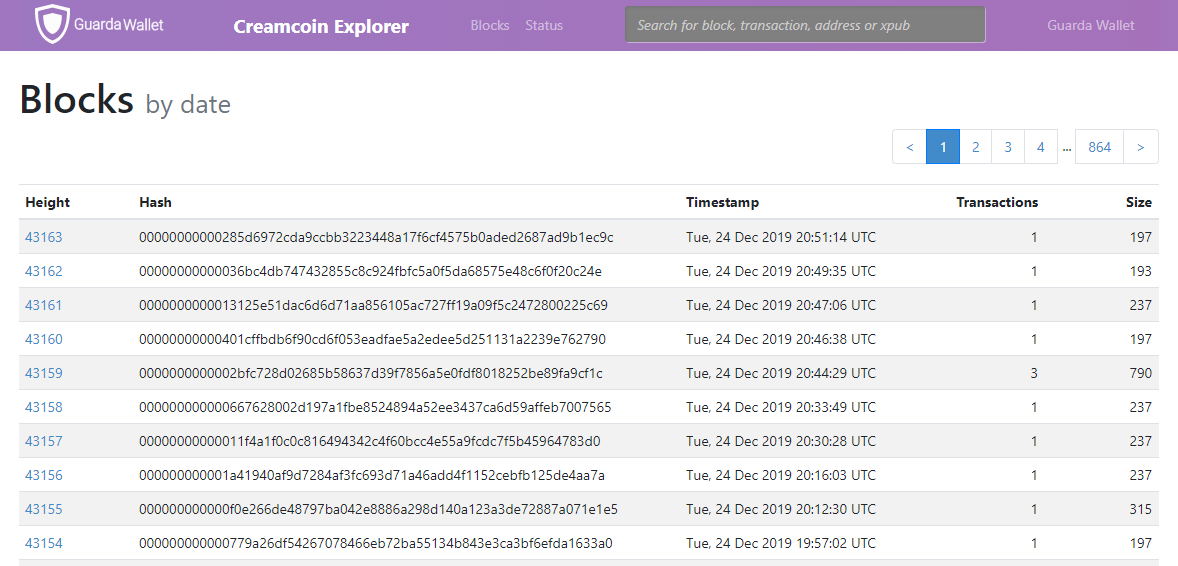1178x566 pixels.
Task: Go to page 3 of blocks
Action: (1007, 147)
